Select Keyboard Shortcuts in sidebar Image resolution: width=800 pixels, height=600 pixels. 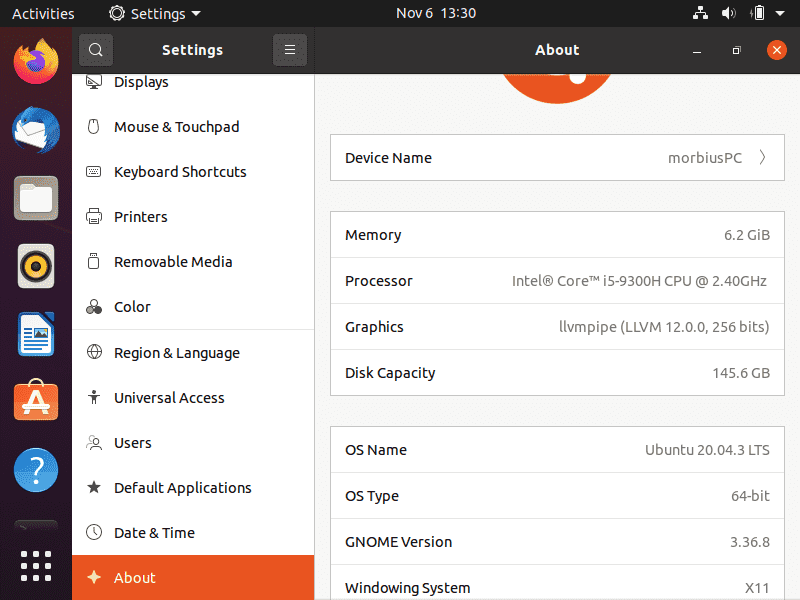(193, 171)
